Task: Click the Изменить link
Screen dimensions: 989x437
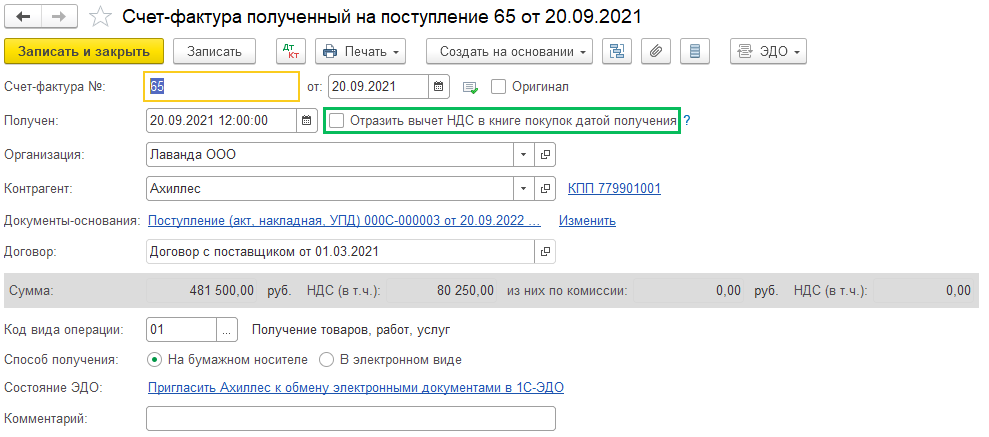Action: click(587, 221)
